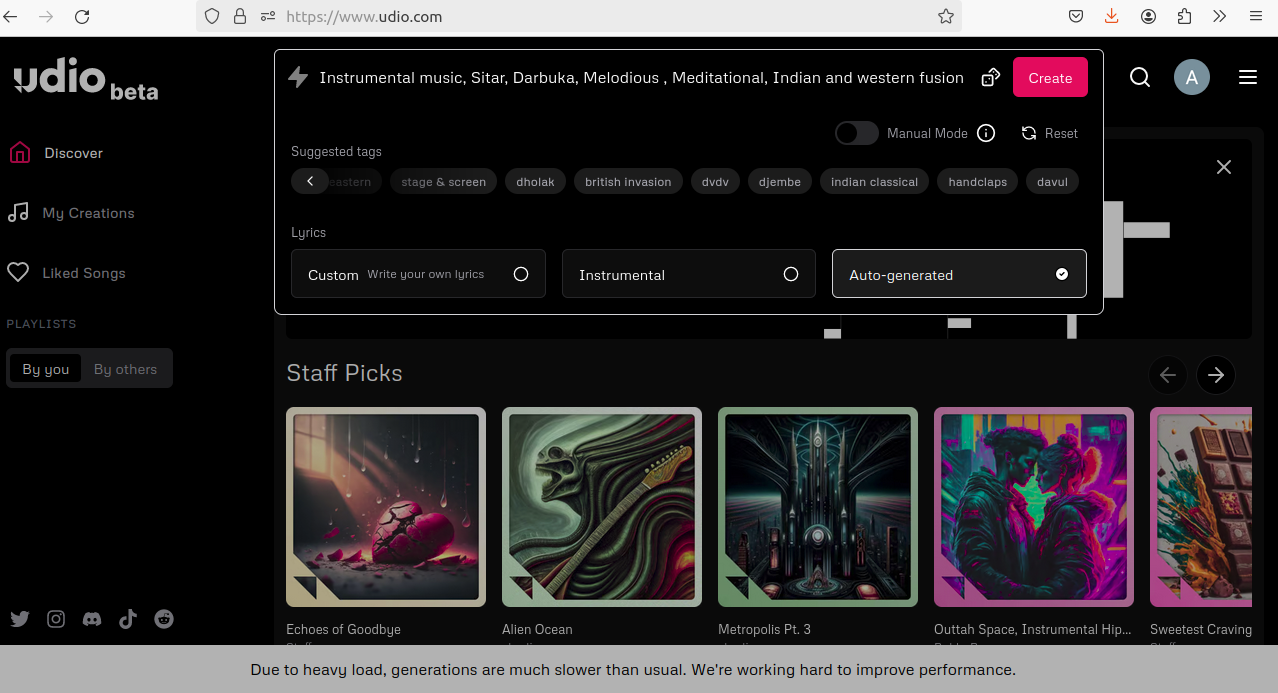Open Echoes of Goodbye cover thumbnail

pyautogui.click(x=386, y=507)
